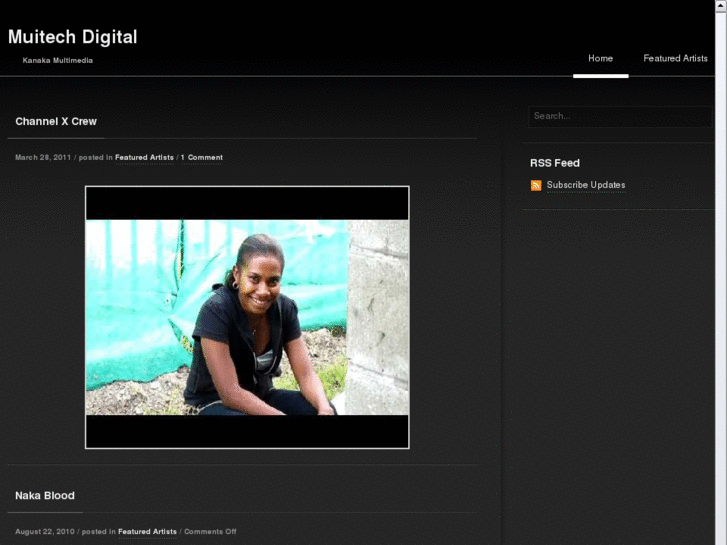The width and height of the screenshot is (727, 545).
Task: Click the black bar above the photo
Action: pyautogui.click(x=247, y=203)
